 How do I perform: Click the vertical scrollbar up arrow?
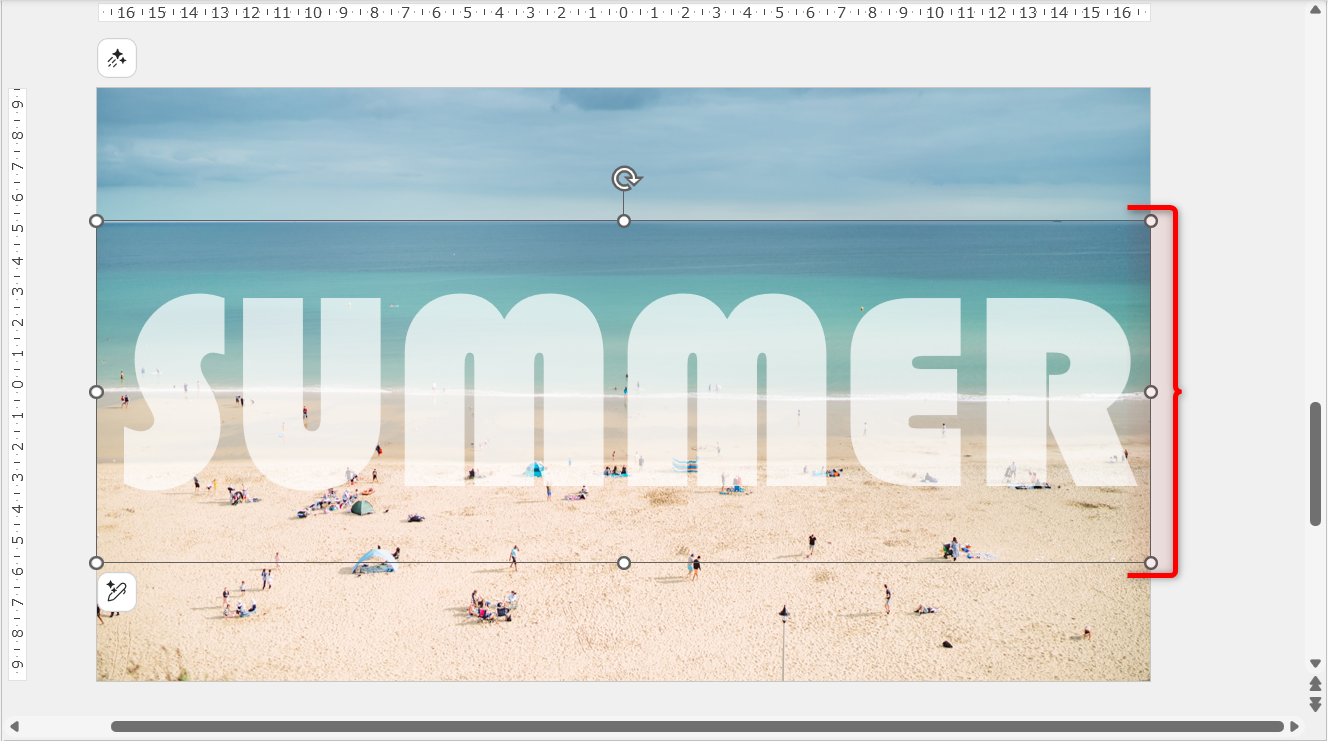1316,9
